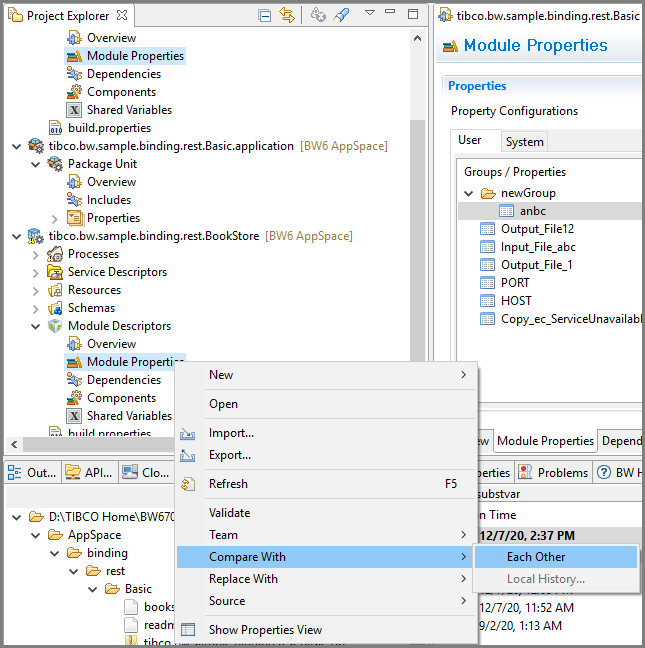Select the Output_File12 property

pos(537,229)
